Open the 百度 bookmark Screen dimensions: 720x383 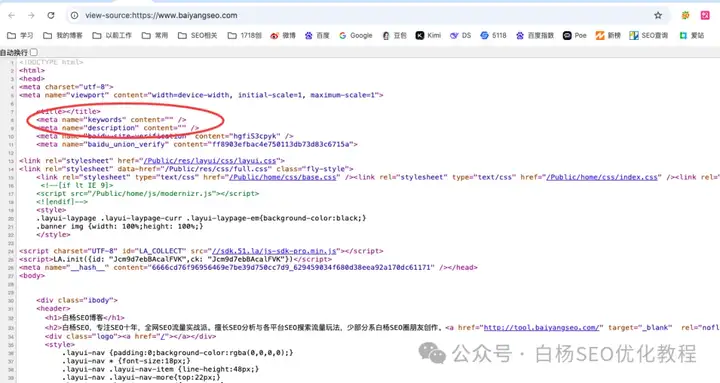point(317,35)
